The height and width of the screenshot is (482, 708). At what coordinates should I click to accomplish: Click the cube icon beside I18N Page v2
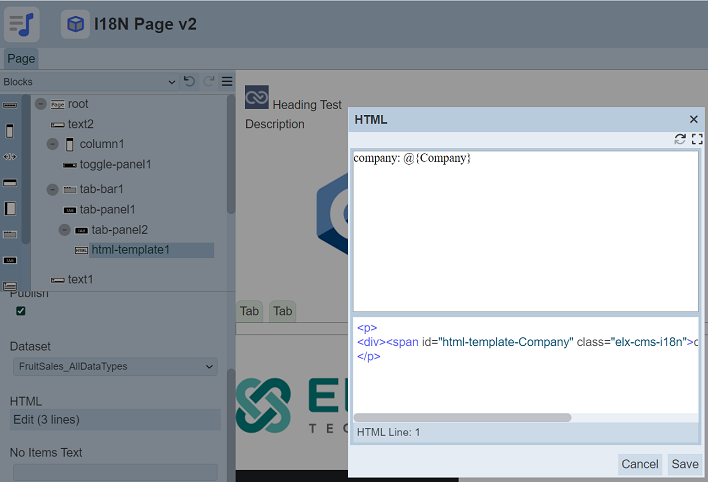[75, 24]
